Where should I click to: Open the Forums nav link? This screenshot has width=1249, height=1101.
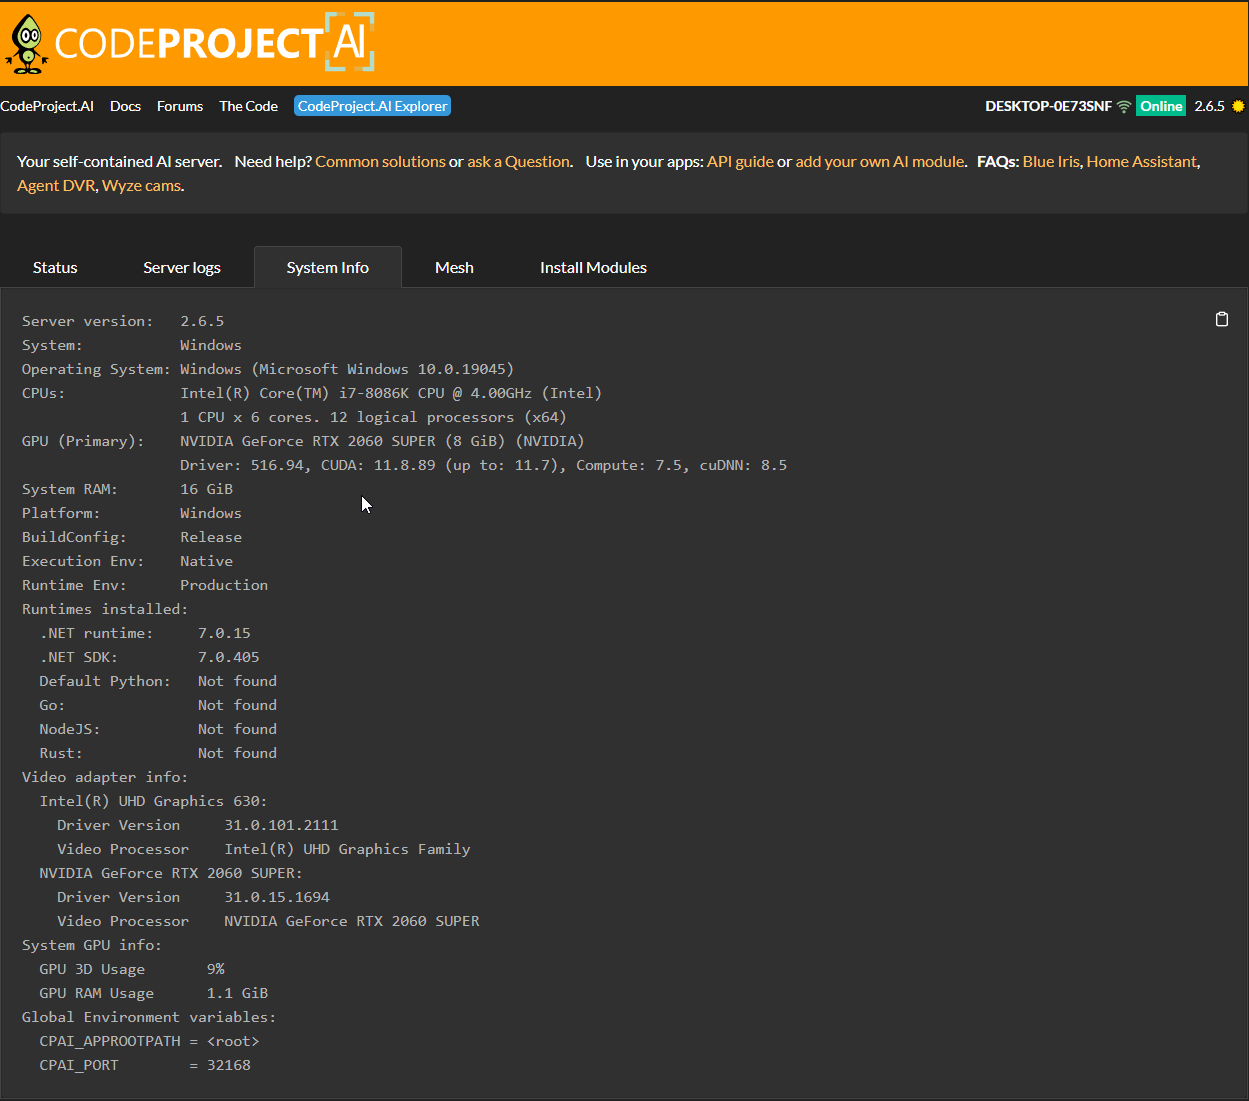click(x=180, y=106)
